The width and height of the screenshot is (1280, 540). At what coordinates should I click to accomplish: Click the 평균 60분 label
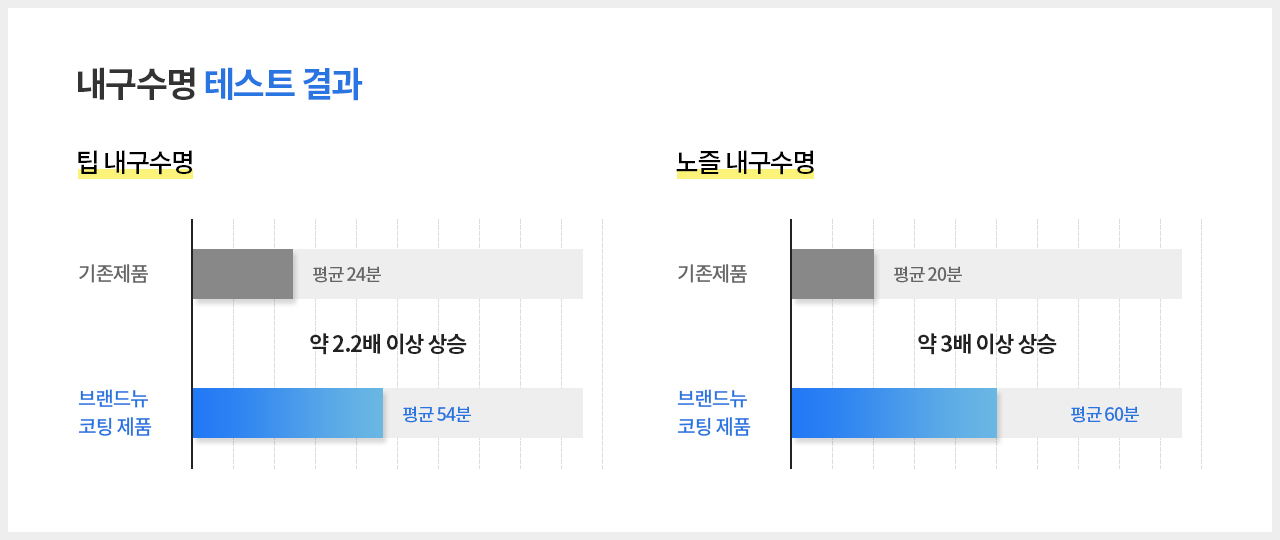tap(1104, 414)
